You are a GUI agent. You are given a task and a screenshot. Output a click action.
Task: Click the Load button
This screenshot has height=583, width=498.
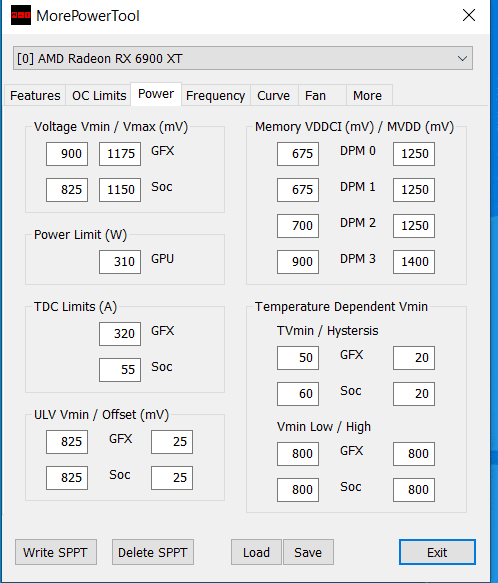(x=256, y=552)
